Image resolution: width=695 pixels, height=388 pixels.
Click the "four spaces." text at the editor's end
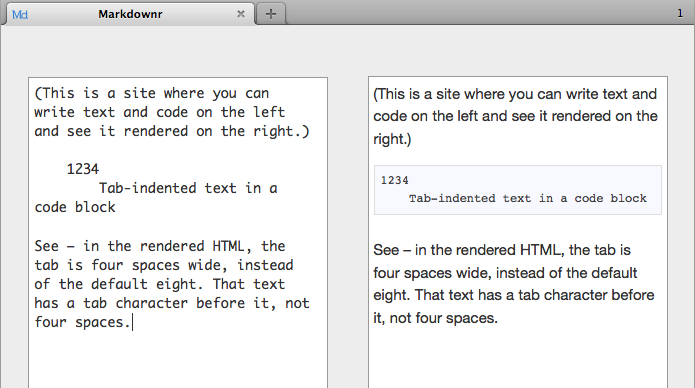click(x=82, y=322)
